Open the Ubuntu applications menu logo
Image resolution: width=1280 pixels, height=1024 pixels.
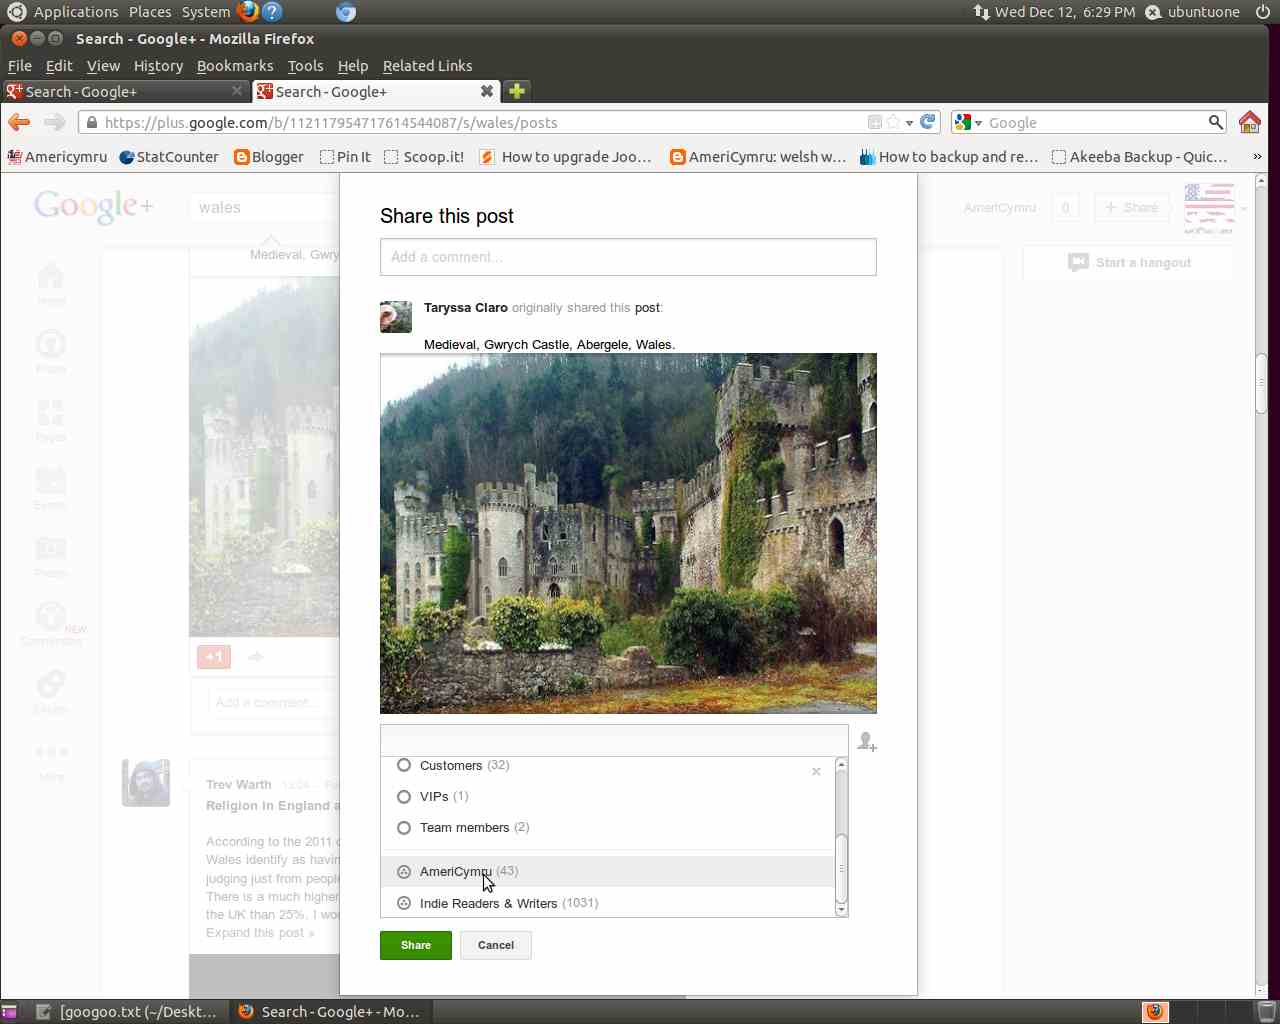tap(16, 12)
